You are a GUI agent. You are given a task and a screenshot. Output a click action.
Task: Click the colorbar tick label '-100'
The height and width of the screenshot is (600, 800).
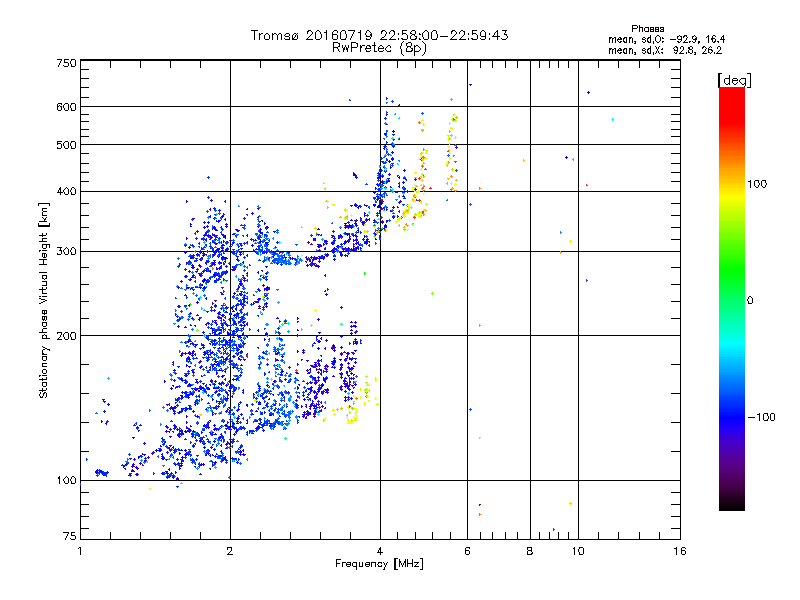(761, 417)
